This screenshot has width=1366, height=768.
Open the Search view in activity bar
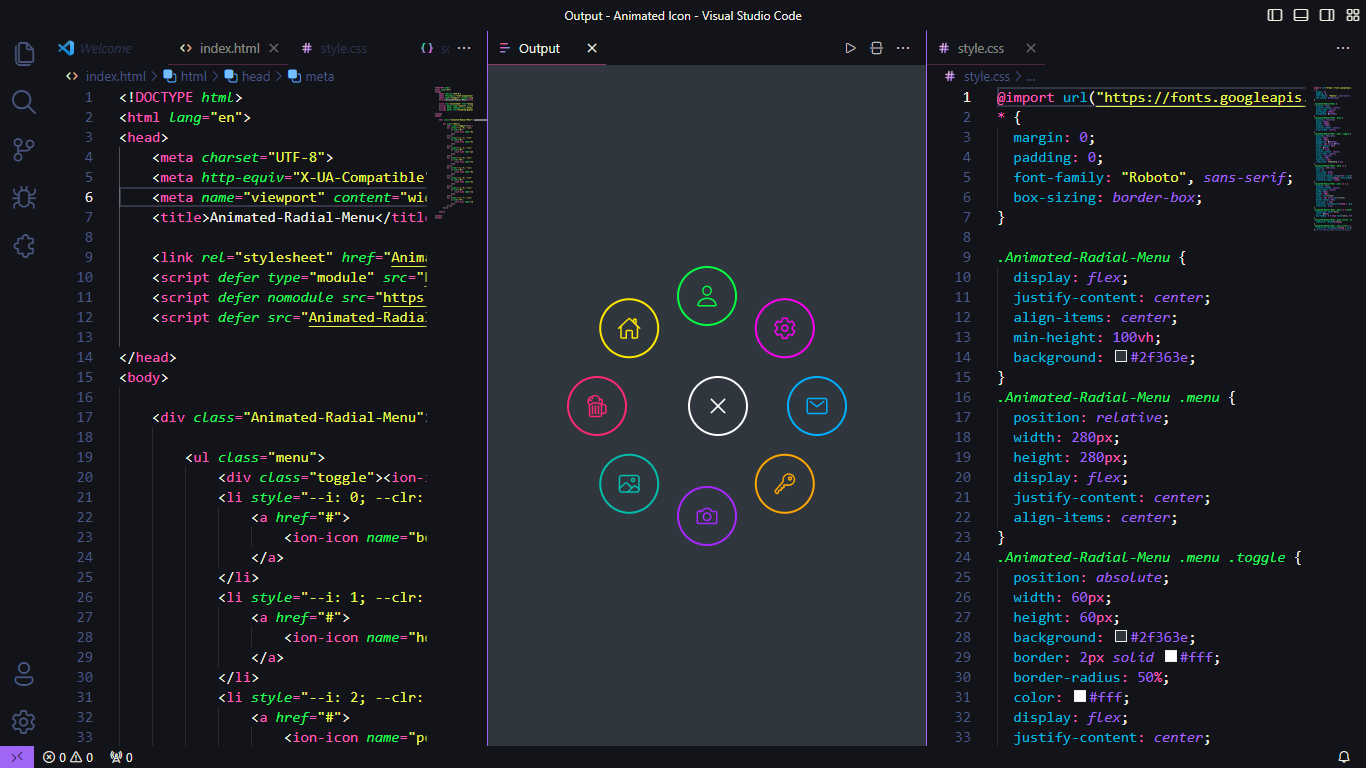pos(24,101)
